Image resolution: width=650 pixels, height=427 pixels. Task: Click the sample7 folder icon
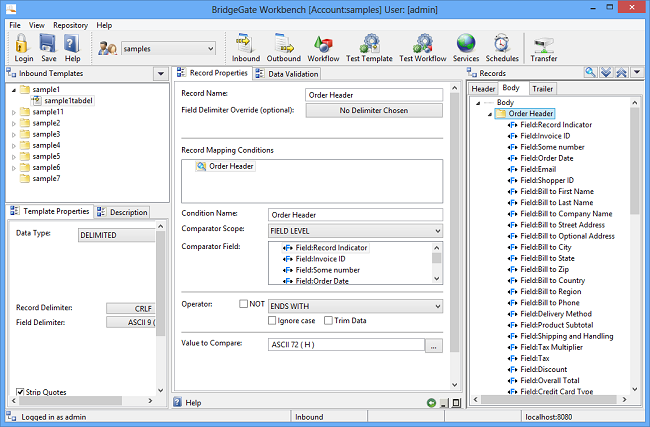tap(25, 178)
